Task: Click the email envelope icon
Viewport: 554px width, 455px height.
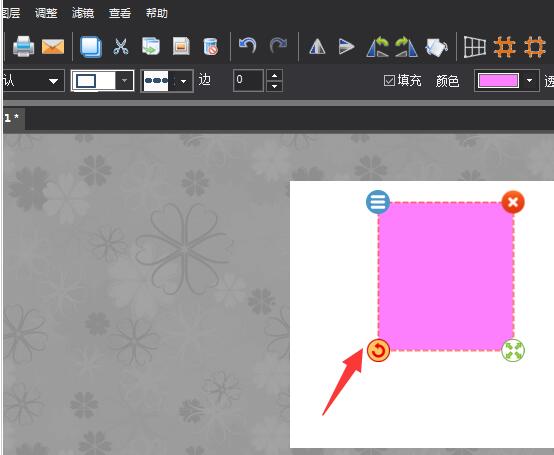Action: pos(53,46)
